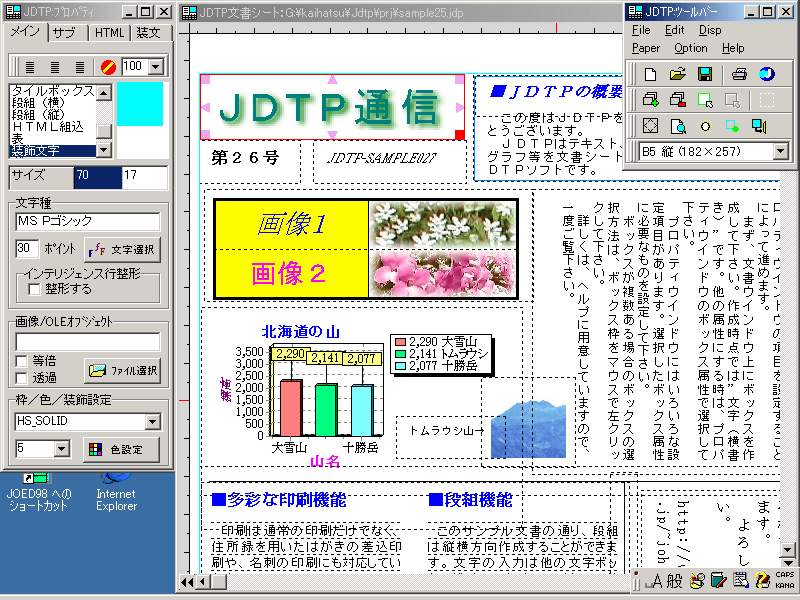Select the JDTP通信 title box on sheet
The image size is (800, 600).
click(x=332, y=107)
